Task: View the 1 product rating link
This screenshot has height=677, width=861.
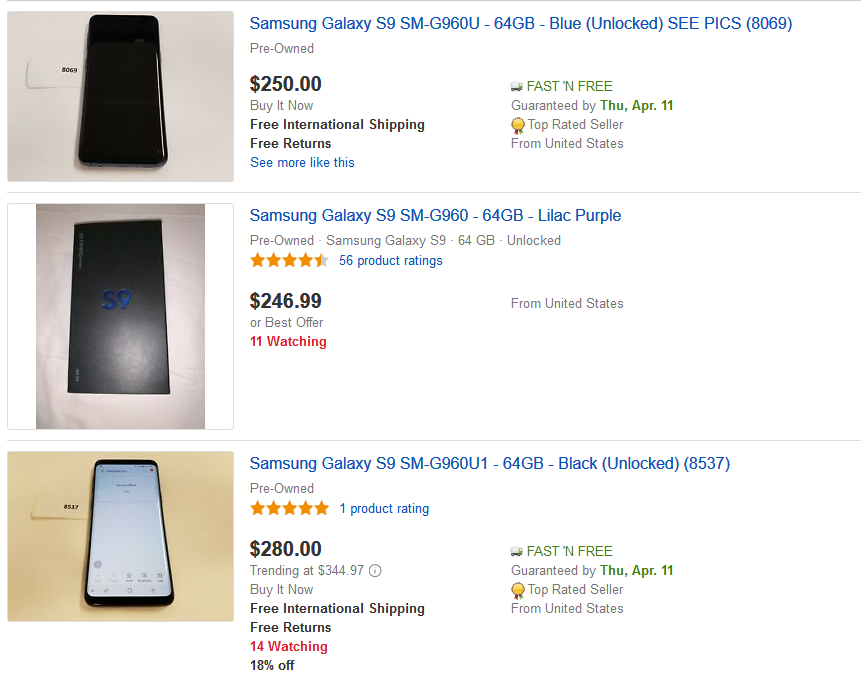Action: click(384, 509)
